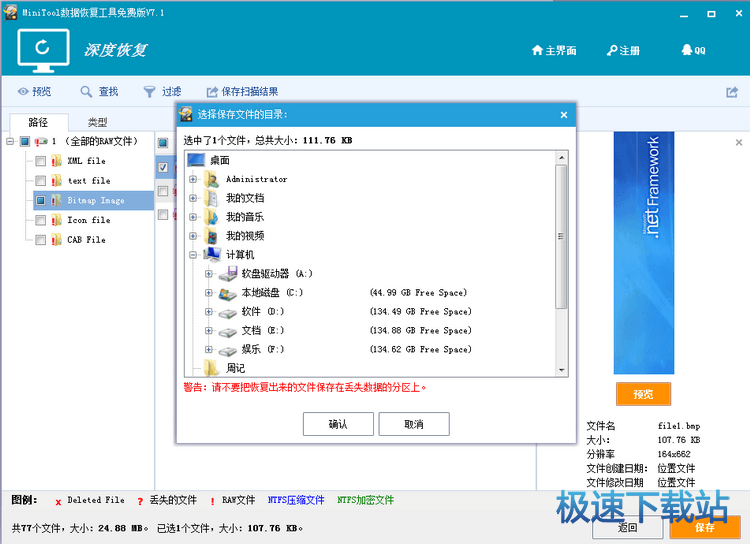750x544 pixels.
Task: Click the orange save (保存) button
Action: [x=705, y=527]
